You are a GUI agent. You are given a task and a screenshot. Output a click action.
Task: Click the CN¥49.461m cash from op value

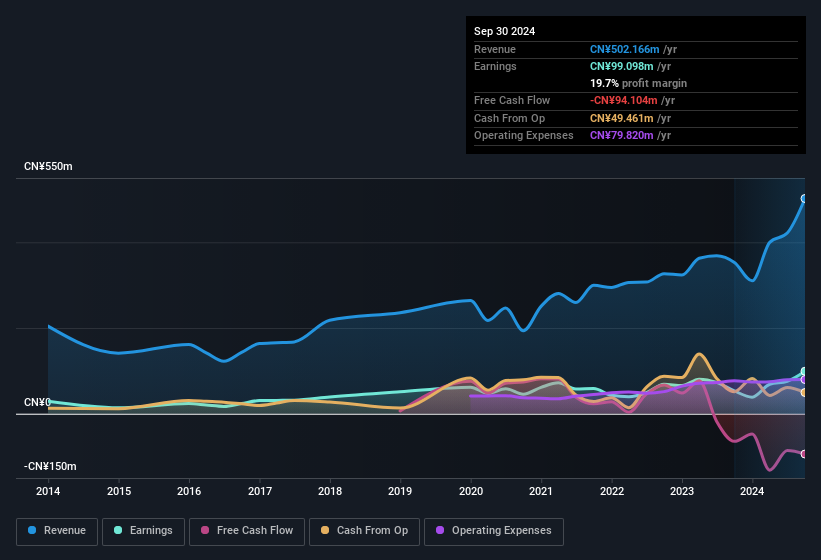coord(622,118)
